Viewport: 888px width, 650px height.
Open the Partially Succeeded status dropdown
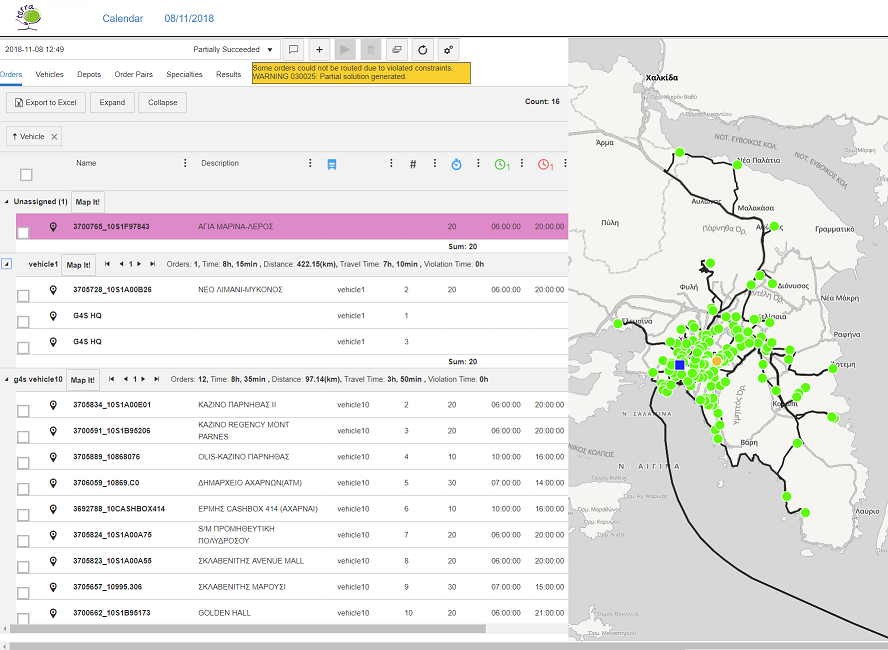tap(233, 50)
